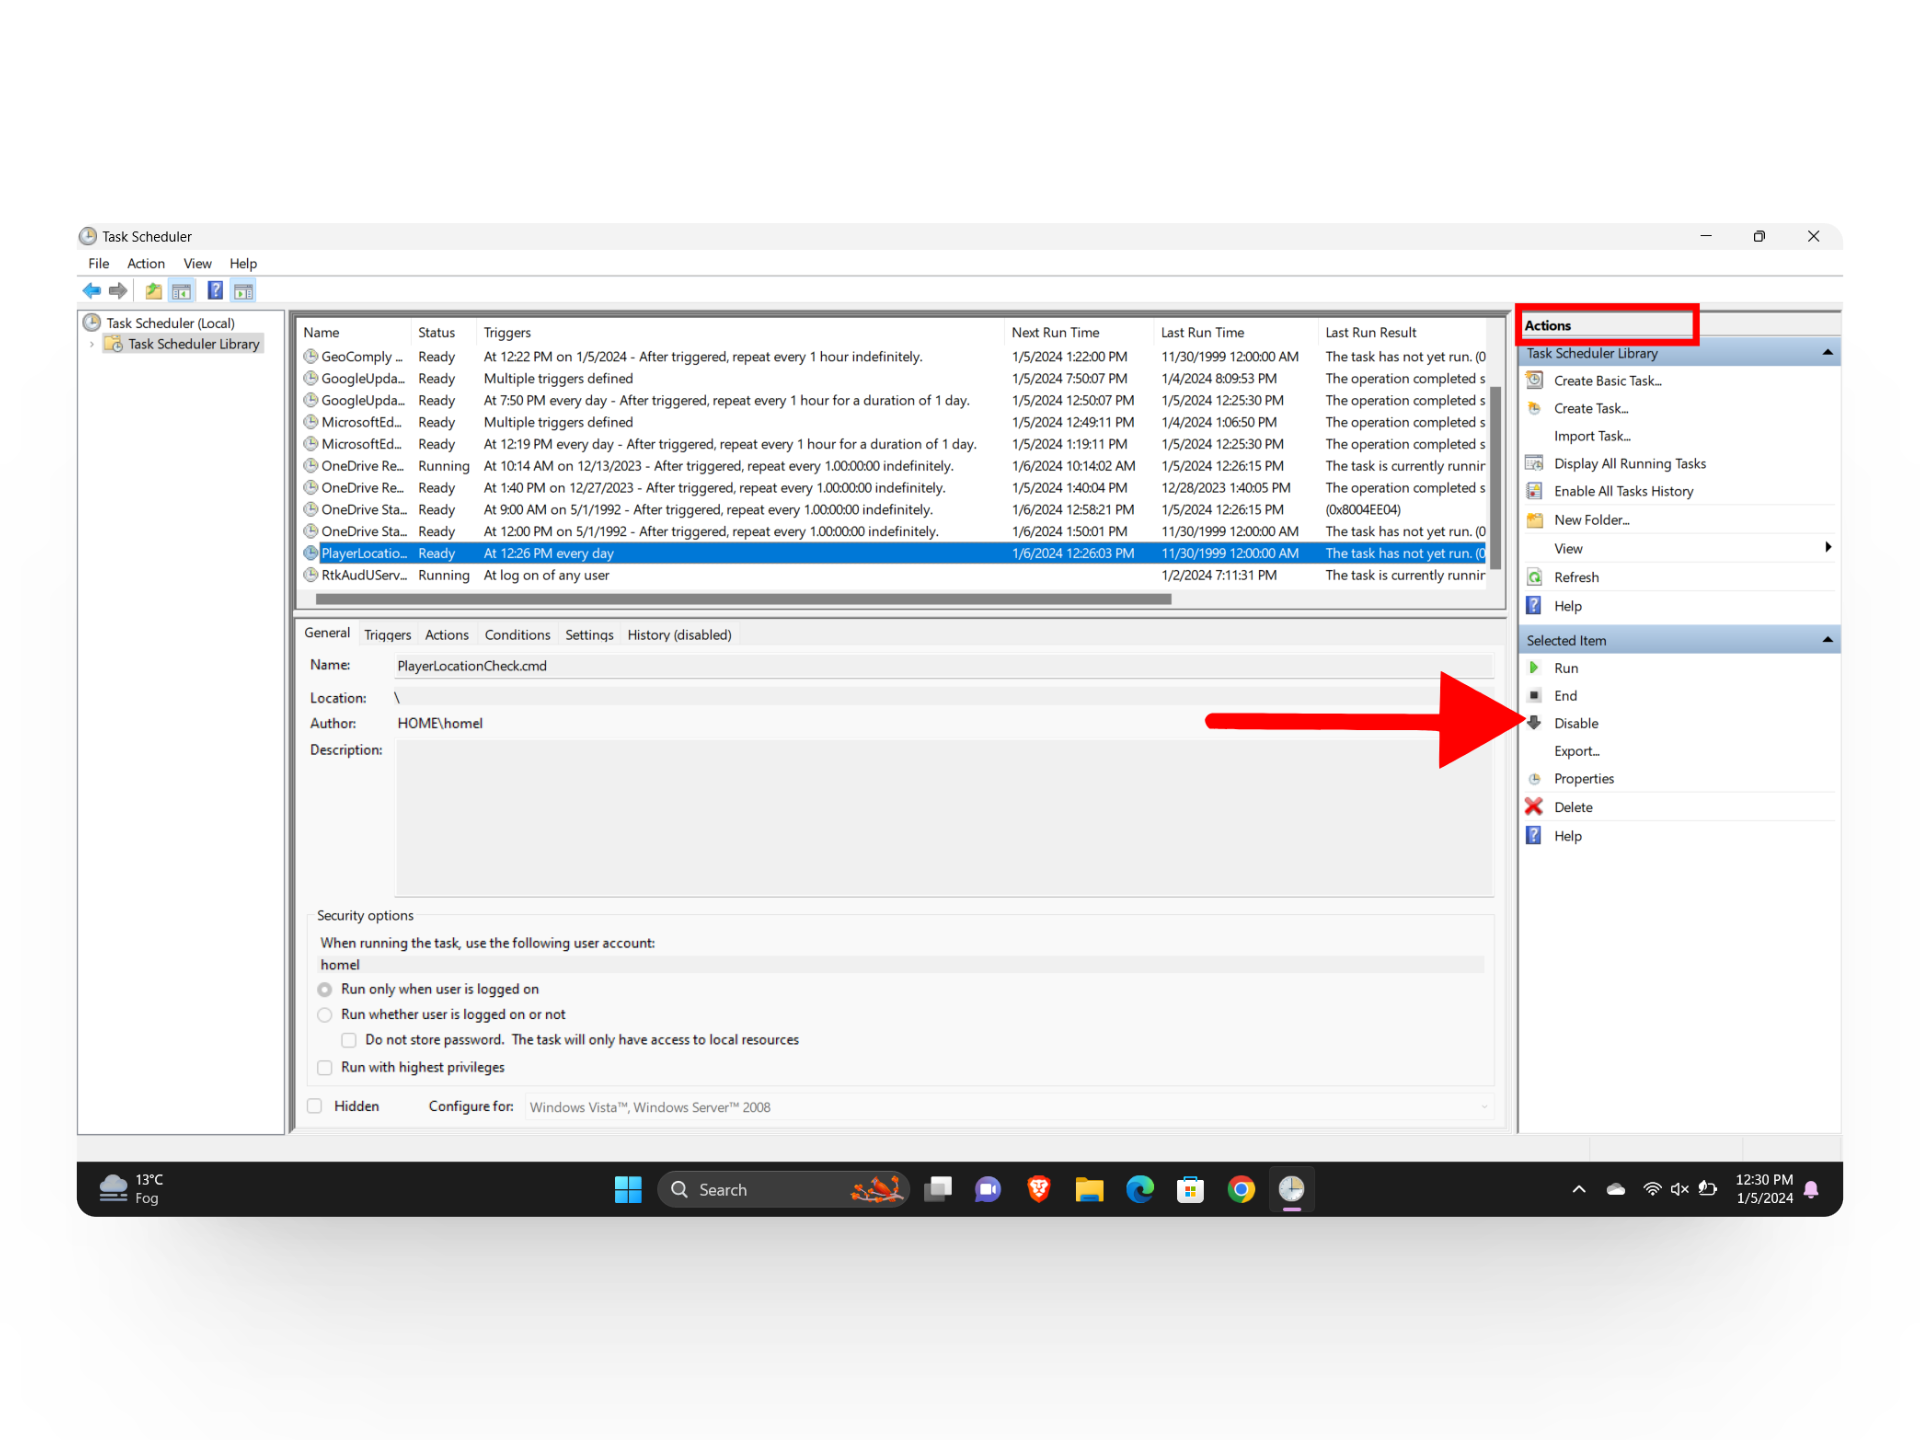Expand the Task Scheduler Library tree node

92,344
